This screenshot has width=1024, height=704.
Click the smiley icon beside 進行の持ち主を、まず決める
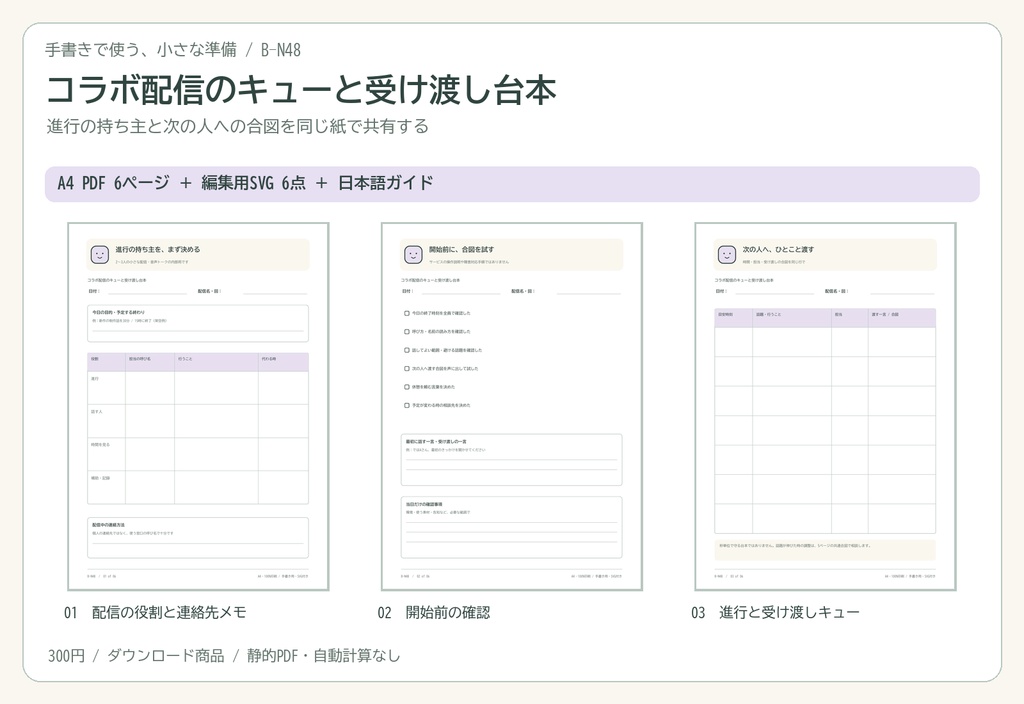coord(99,255)
